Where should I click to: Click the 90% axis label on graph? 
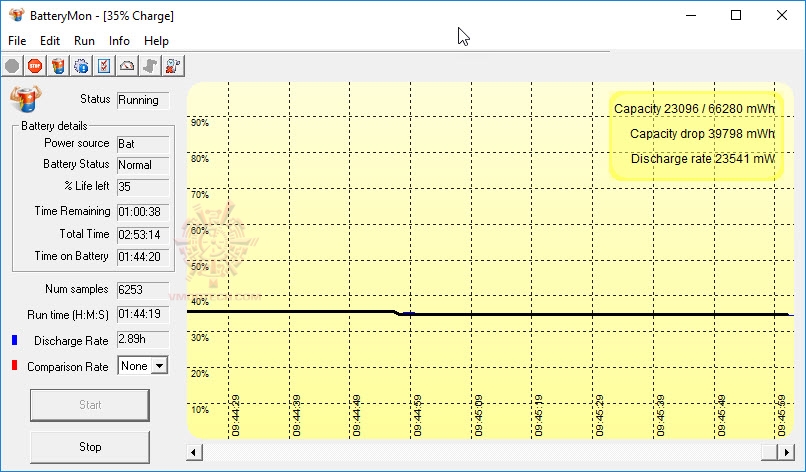pyautogui.click(x=200, y=122)
